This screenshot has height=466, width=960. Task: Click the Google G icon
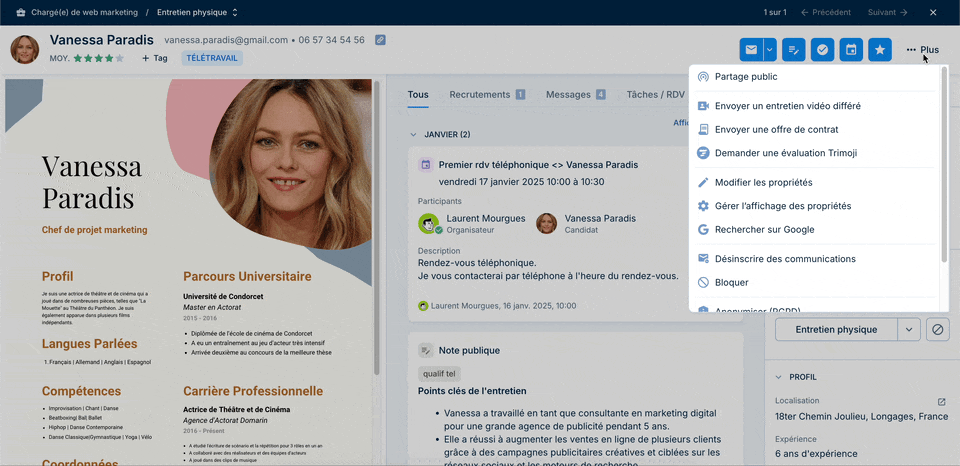pyautogui.click(x=703, y=230)
